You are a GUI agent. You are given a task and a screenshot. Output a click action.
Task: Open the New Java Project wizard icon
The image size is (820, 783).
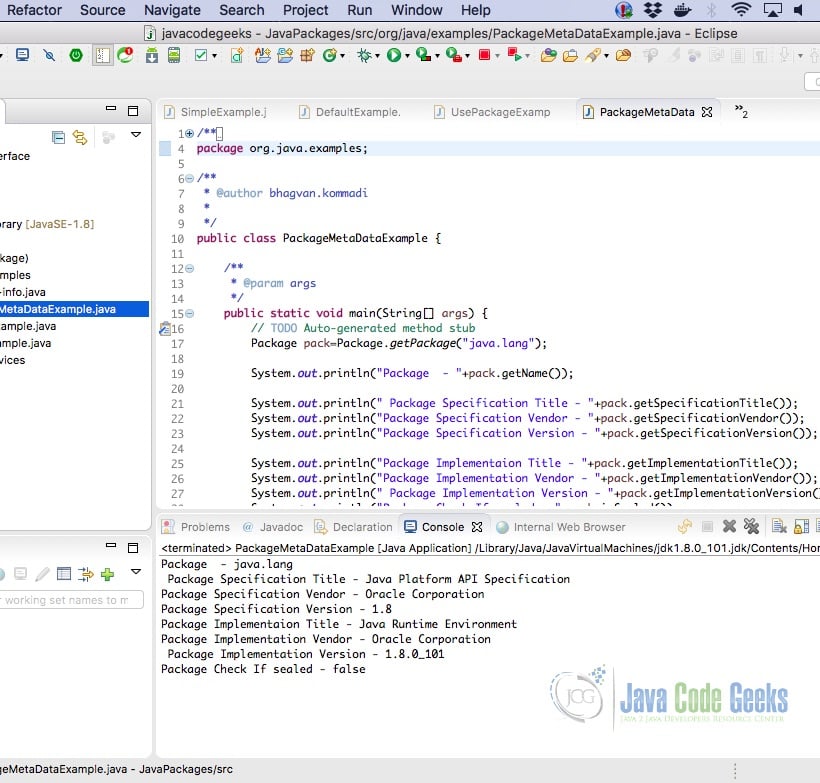(x=262, y=55)
